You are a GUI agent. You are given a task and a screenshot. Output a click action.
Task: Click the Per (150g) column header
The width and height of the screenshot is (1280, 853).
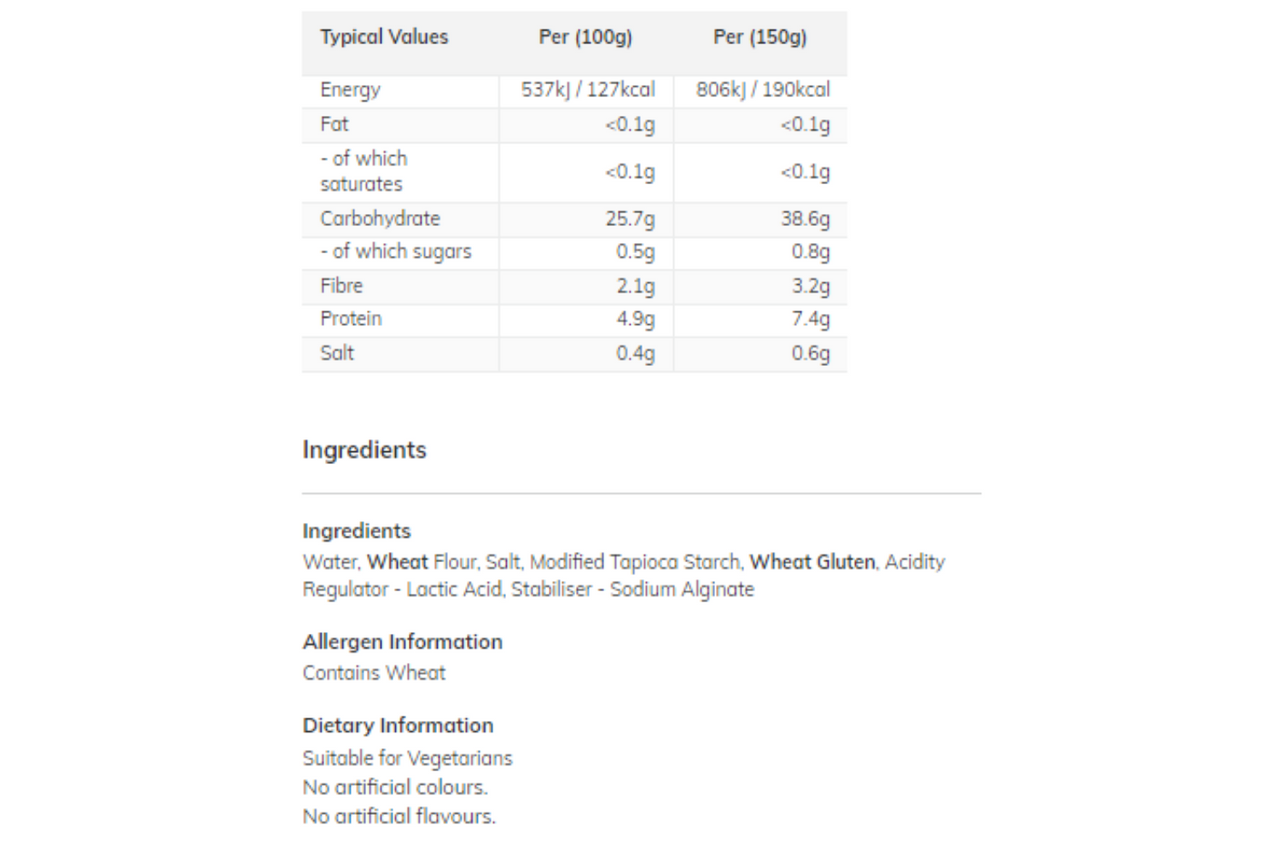pyautogui.click(x=760, y=38)
